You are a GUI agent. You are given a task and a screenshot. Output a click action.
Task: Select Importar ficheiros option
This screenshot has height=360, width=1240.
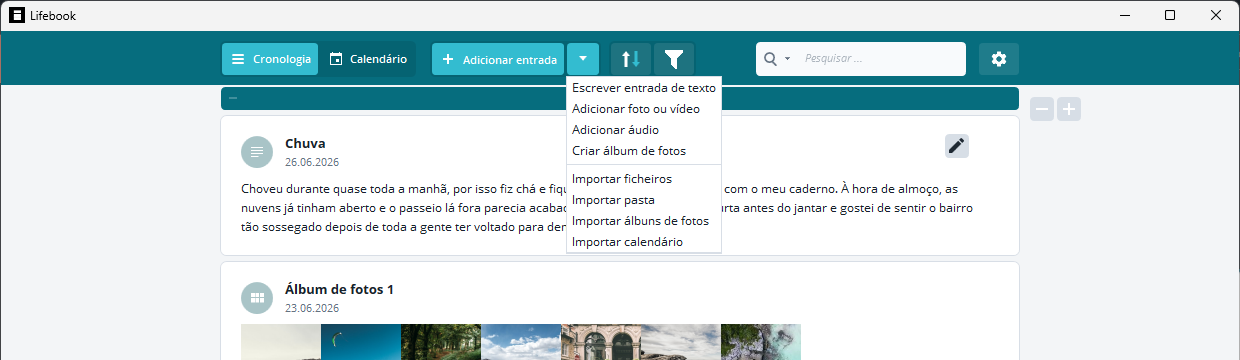point(643,179)
